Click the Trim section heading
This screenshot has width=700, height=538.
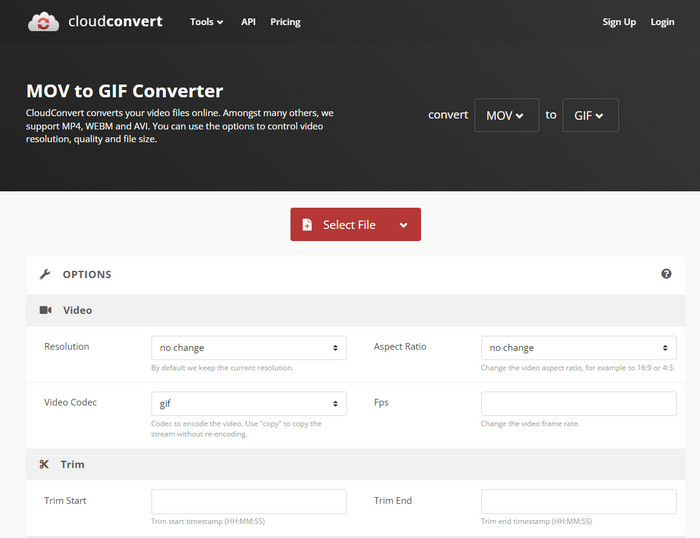[x=72, y=464]
